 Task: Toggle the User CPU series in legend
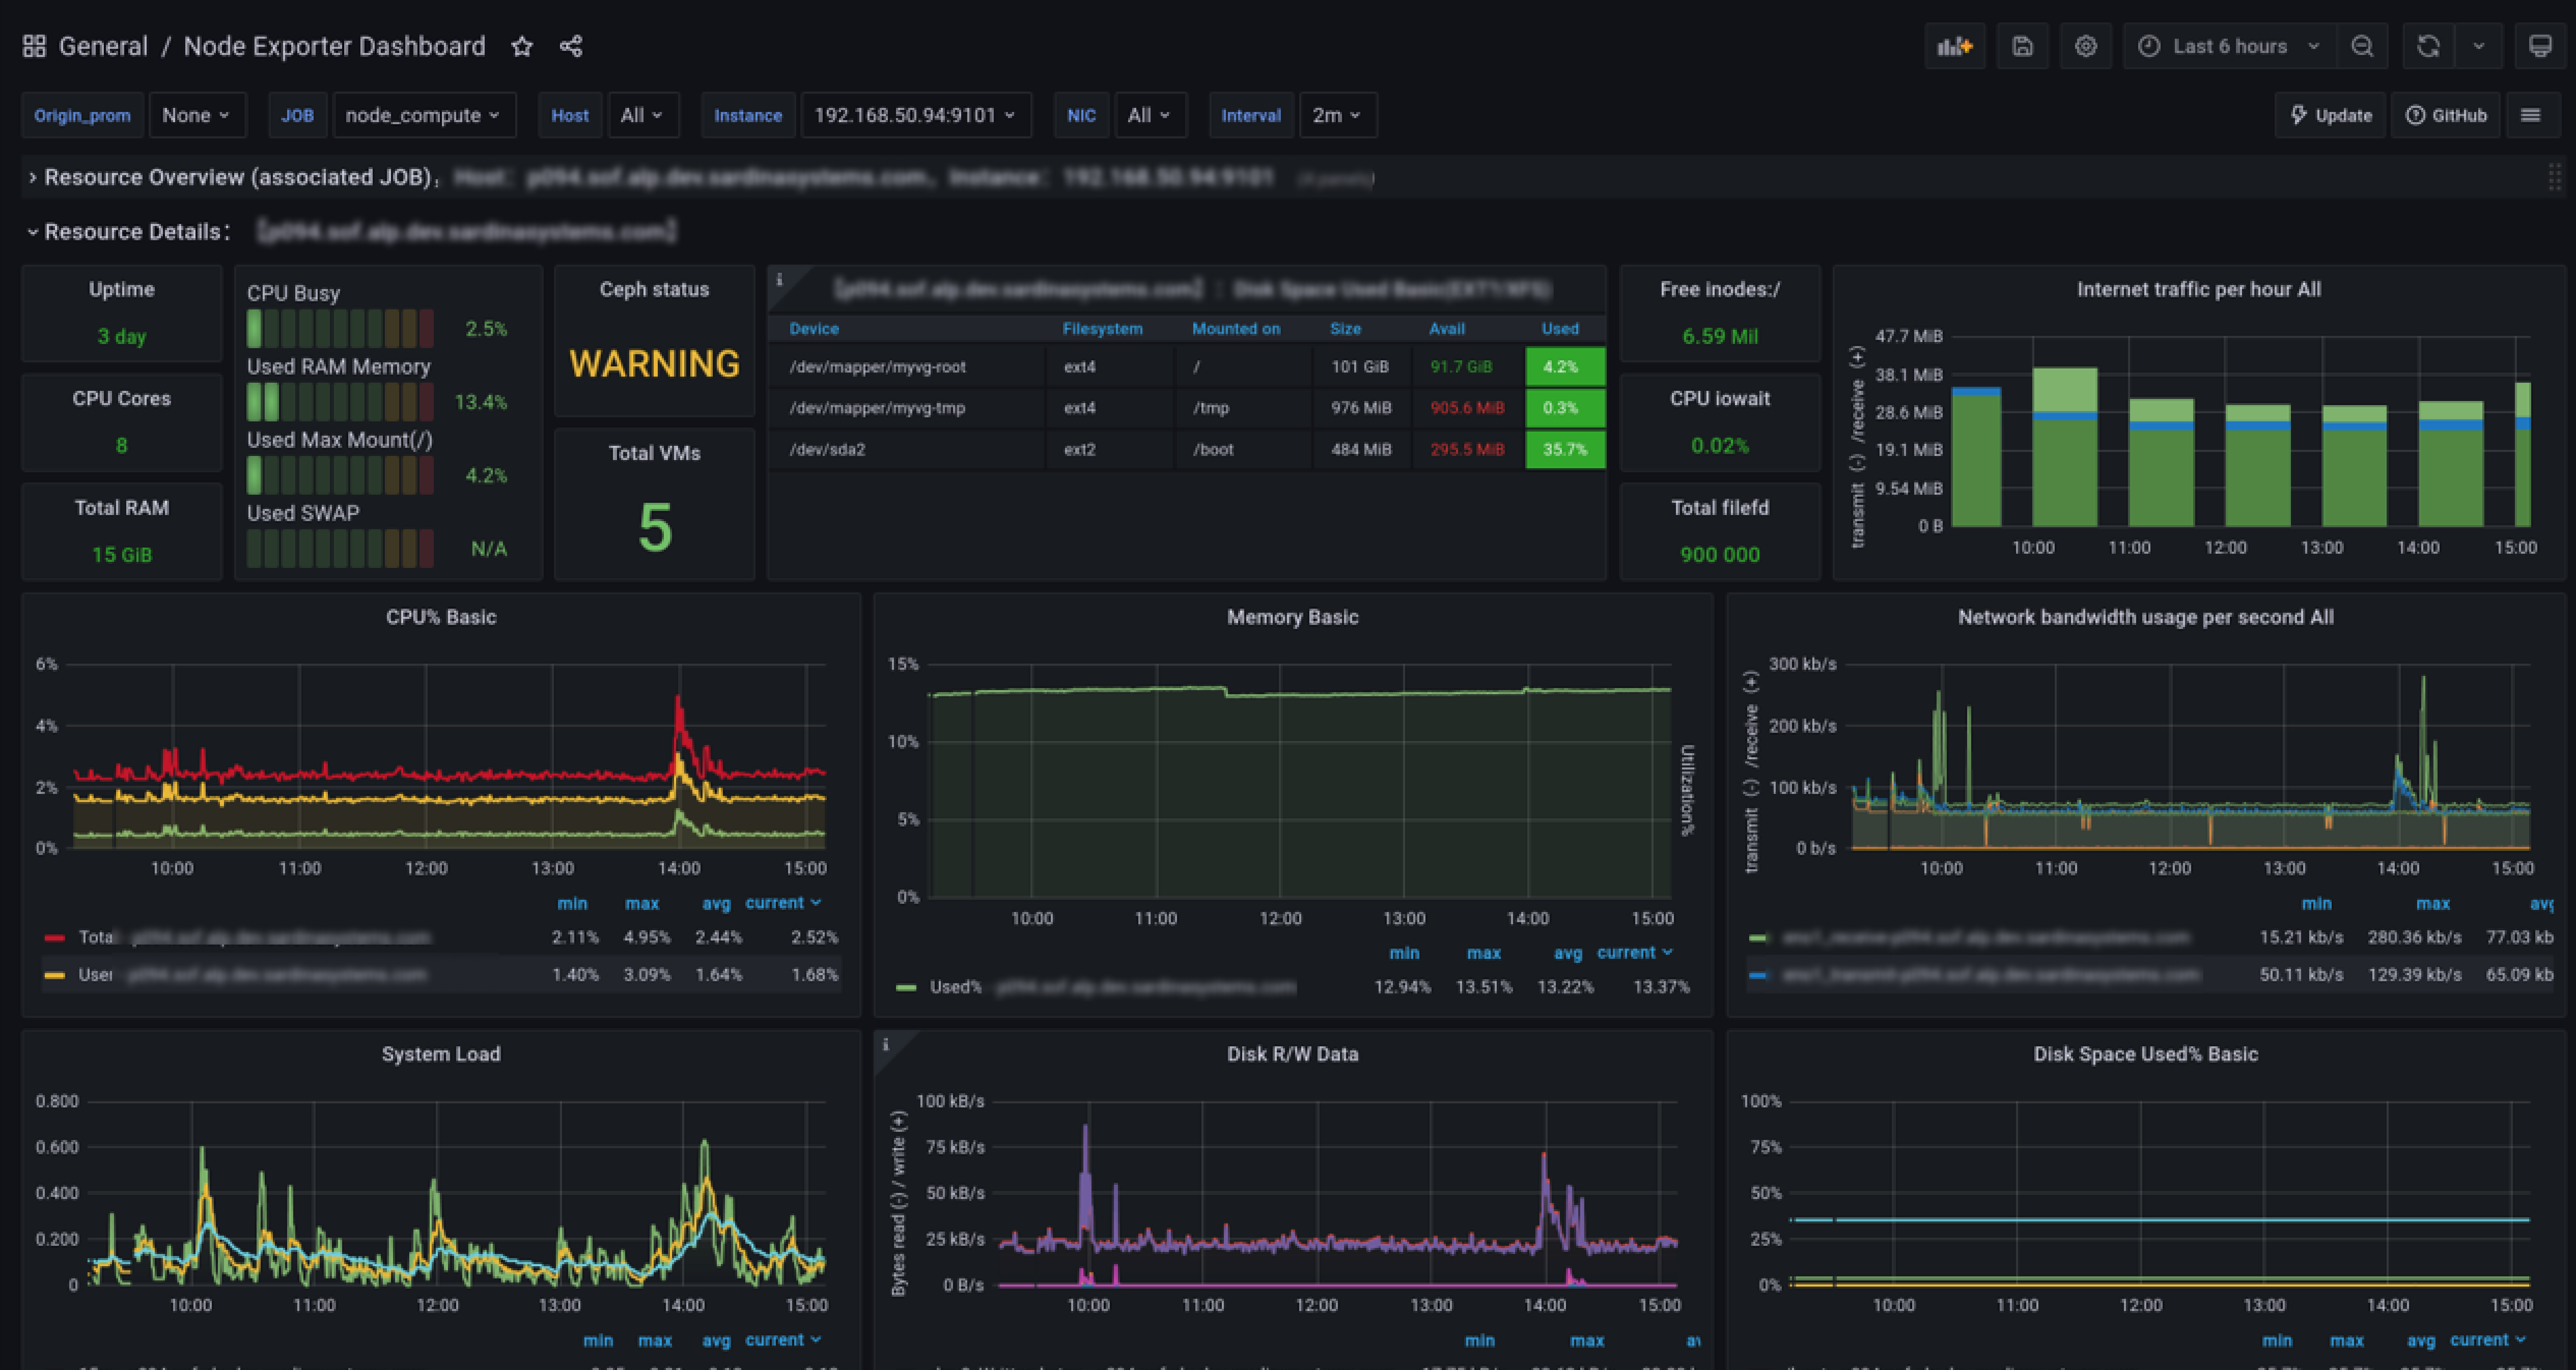[95, 974]
